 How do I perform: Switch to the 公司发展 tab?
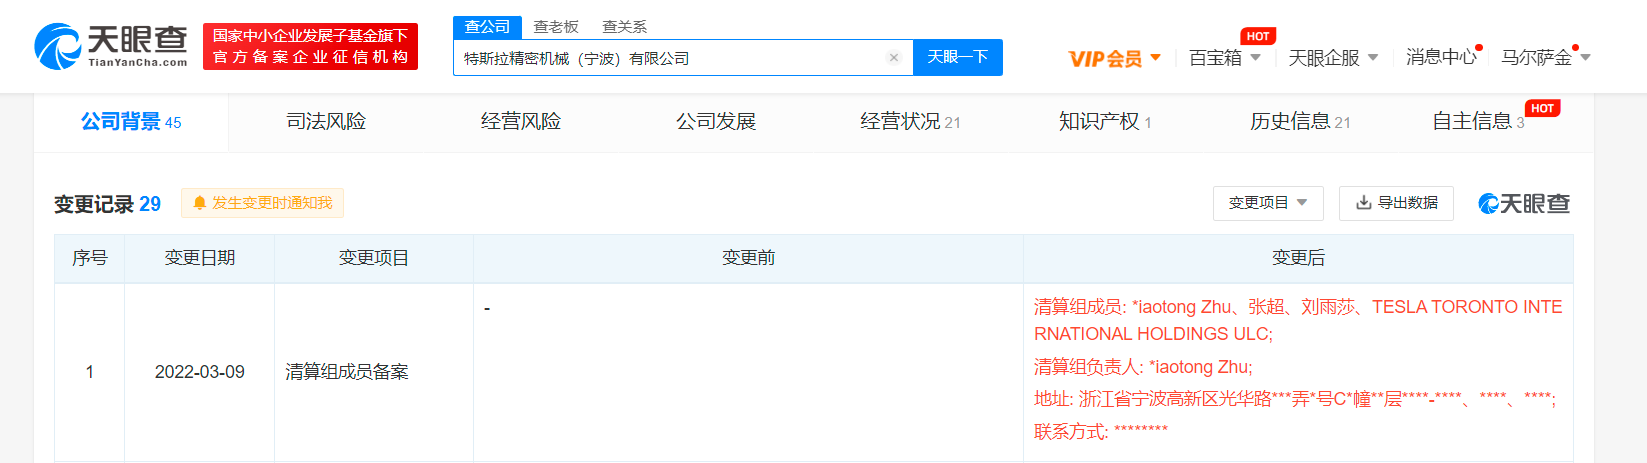pos(716,122)
